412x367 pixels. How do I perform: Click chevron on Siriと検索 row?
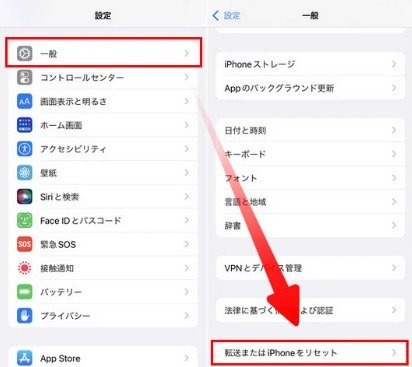click(187, 197)
